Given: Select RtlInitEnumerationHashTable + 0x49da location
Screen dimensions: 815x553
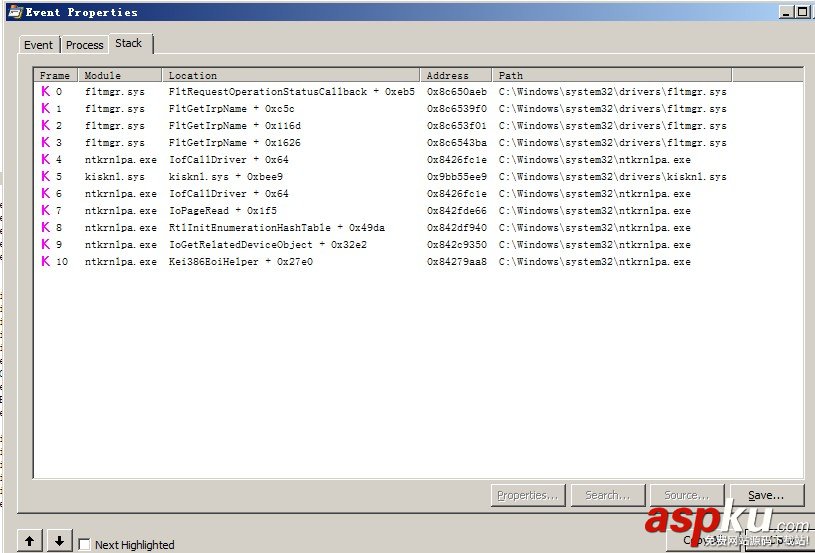Looking at the screenshot, I should click(x=277, y=227).
